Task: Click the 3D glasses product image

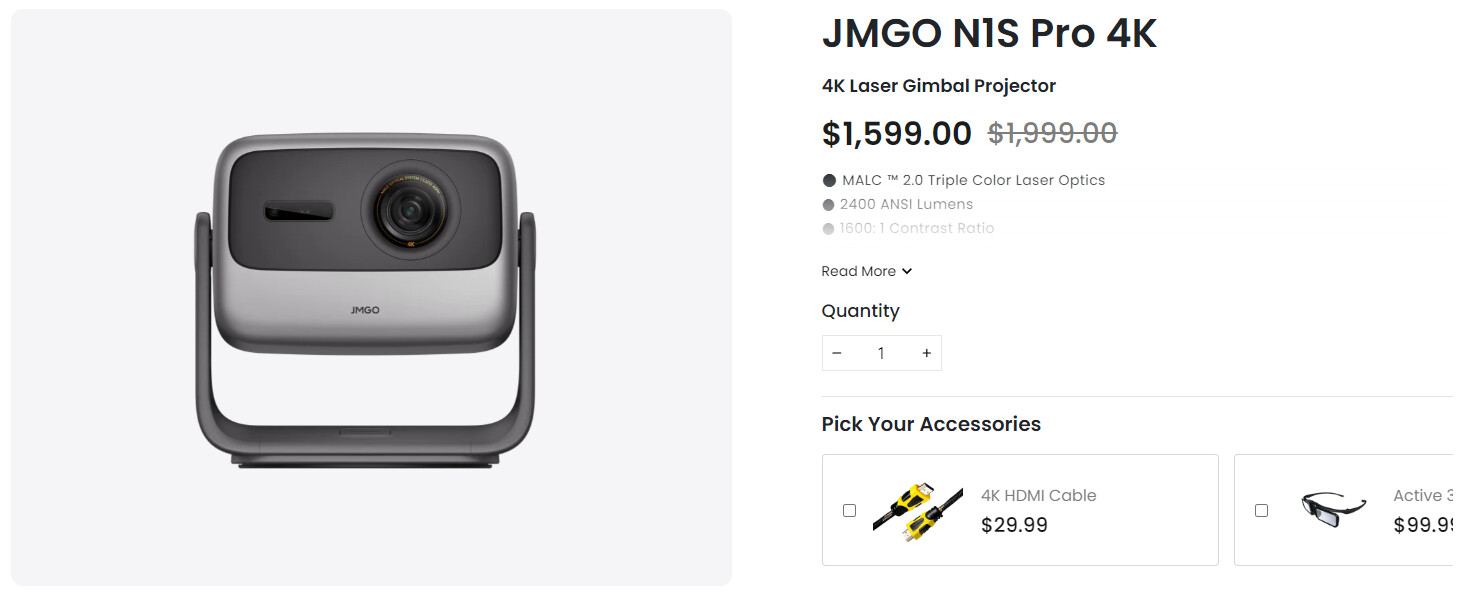Action: click(x=1333, y=508)
